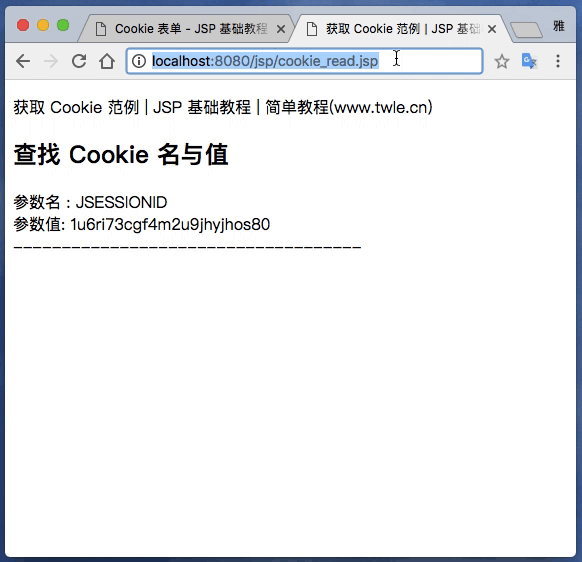This screenshot has height=562, width=582.
Task: Minimize window with the yellow button
Action: [43, 25]
